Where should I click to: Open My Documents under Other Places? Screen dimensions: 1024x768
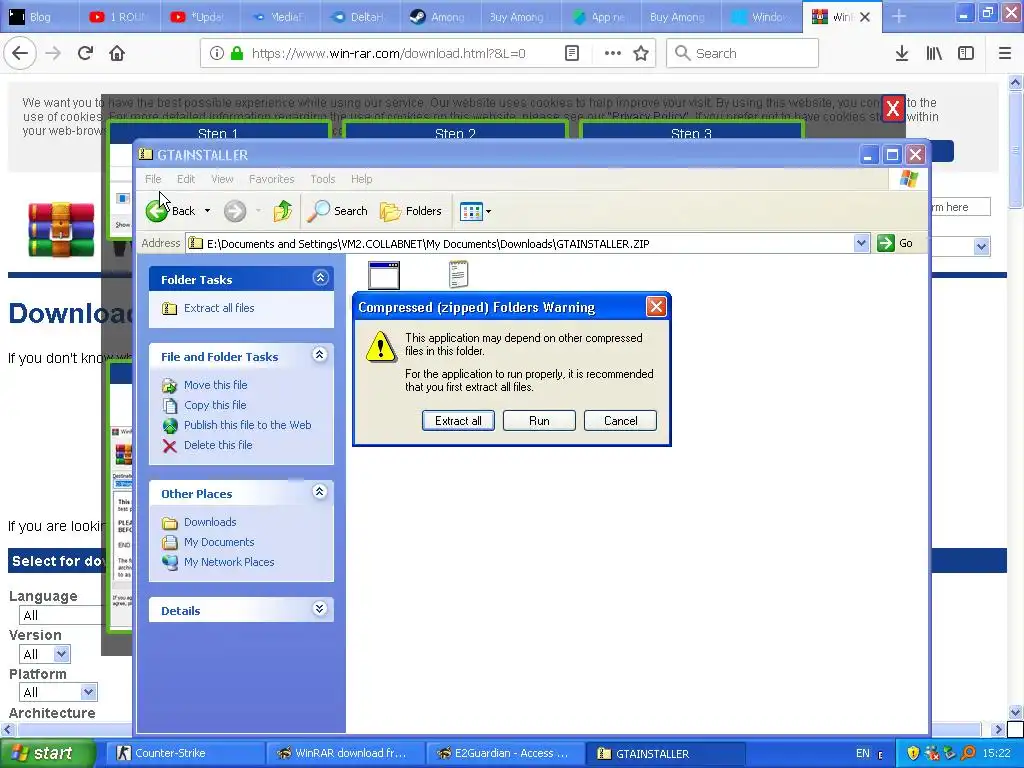pyautogui.click(x=219, y=542)
